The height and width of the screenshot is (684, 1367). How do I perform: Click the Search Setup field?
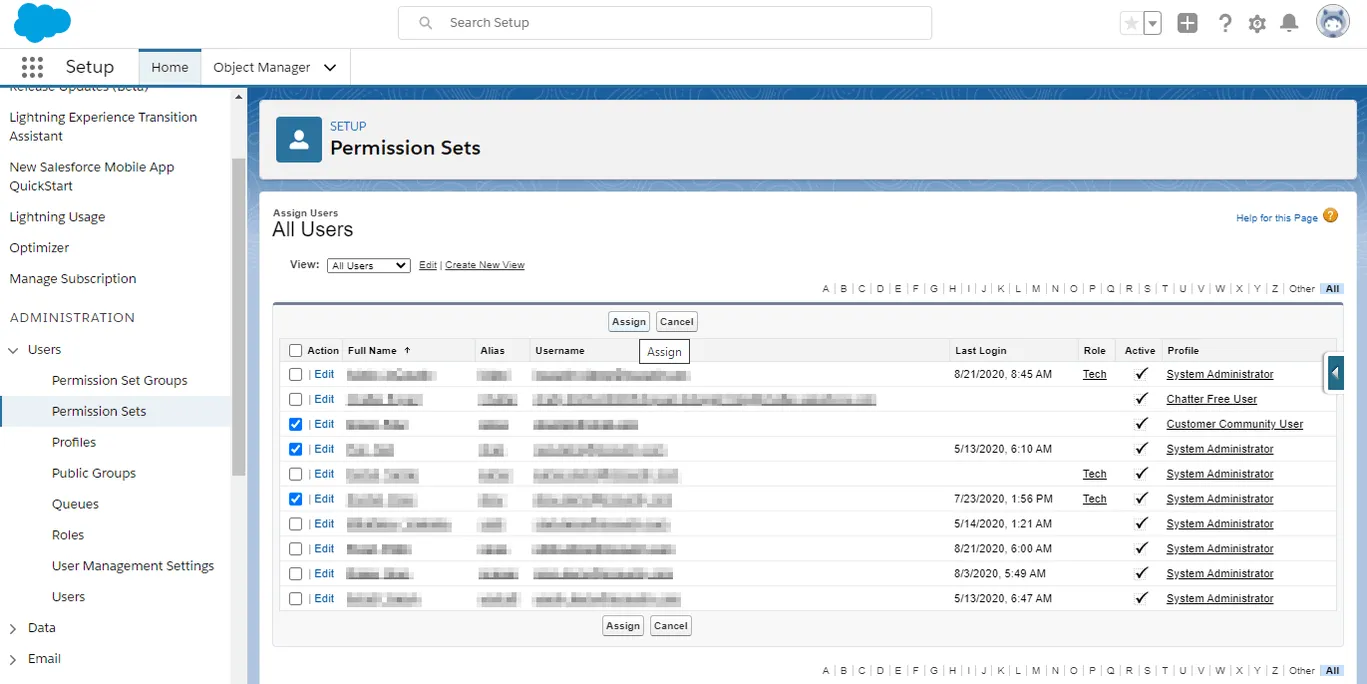[x=665, y=23]
